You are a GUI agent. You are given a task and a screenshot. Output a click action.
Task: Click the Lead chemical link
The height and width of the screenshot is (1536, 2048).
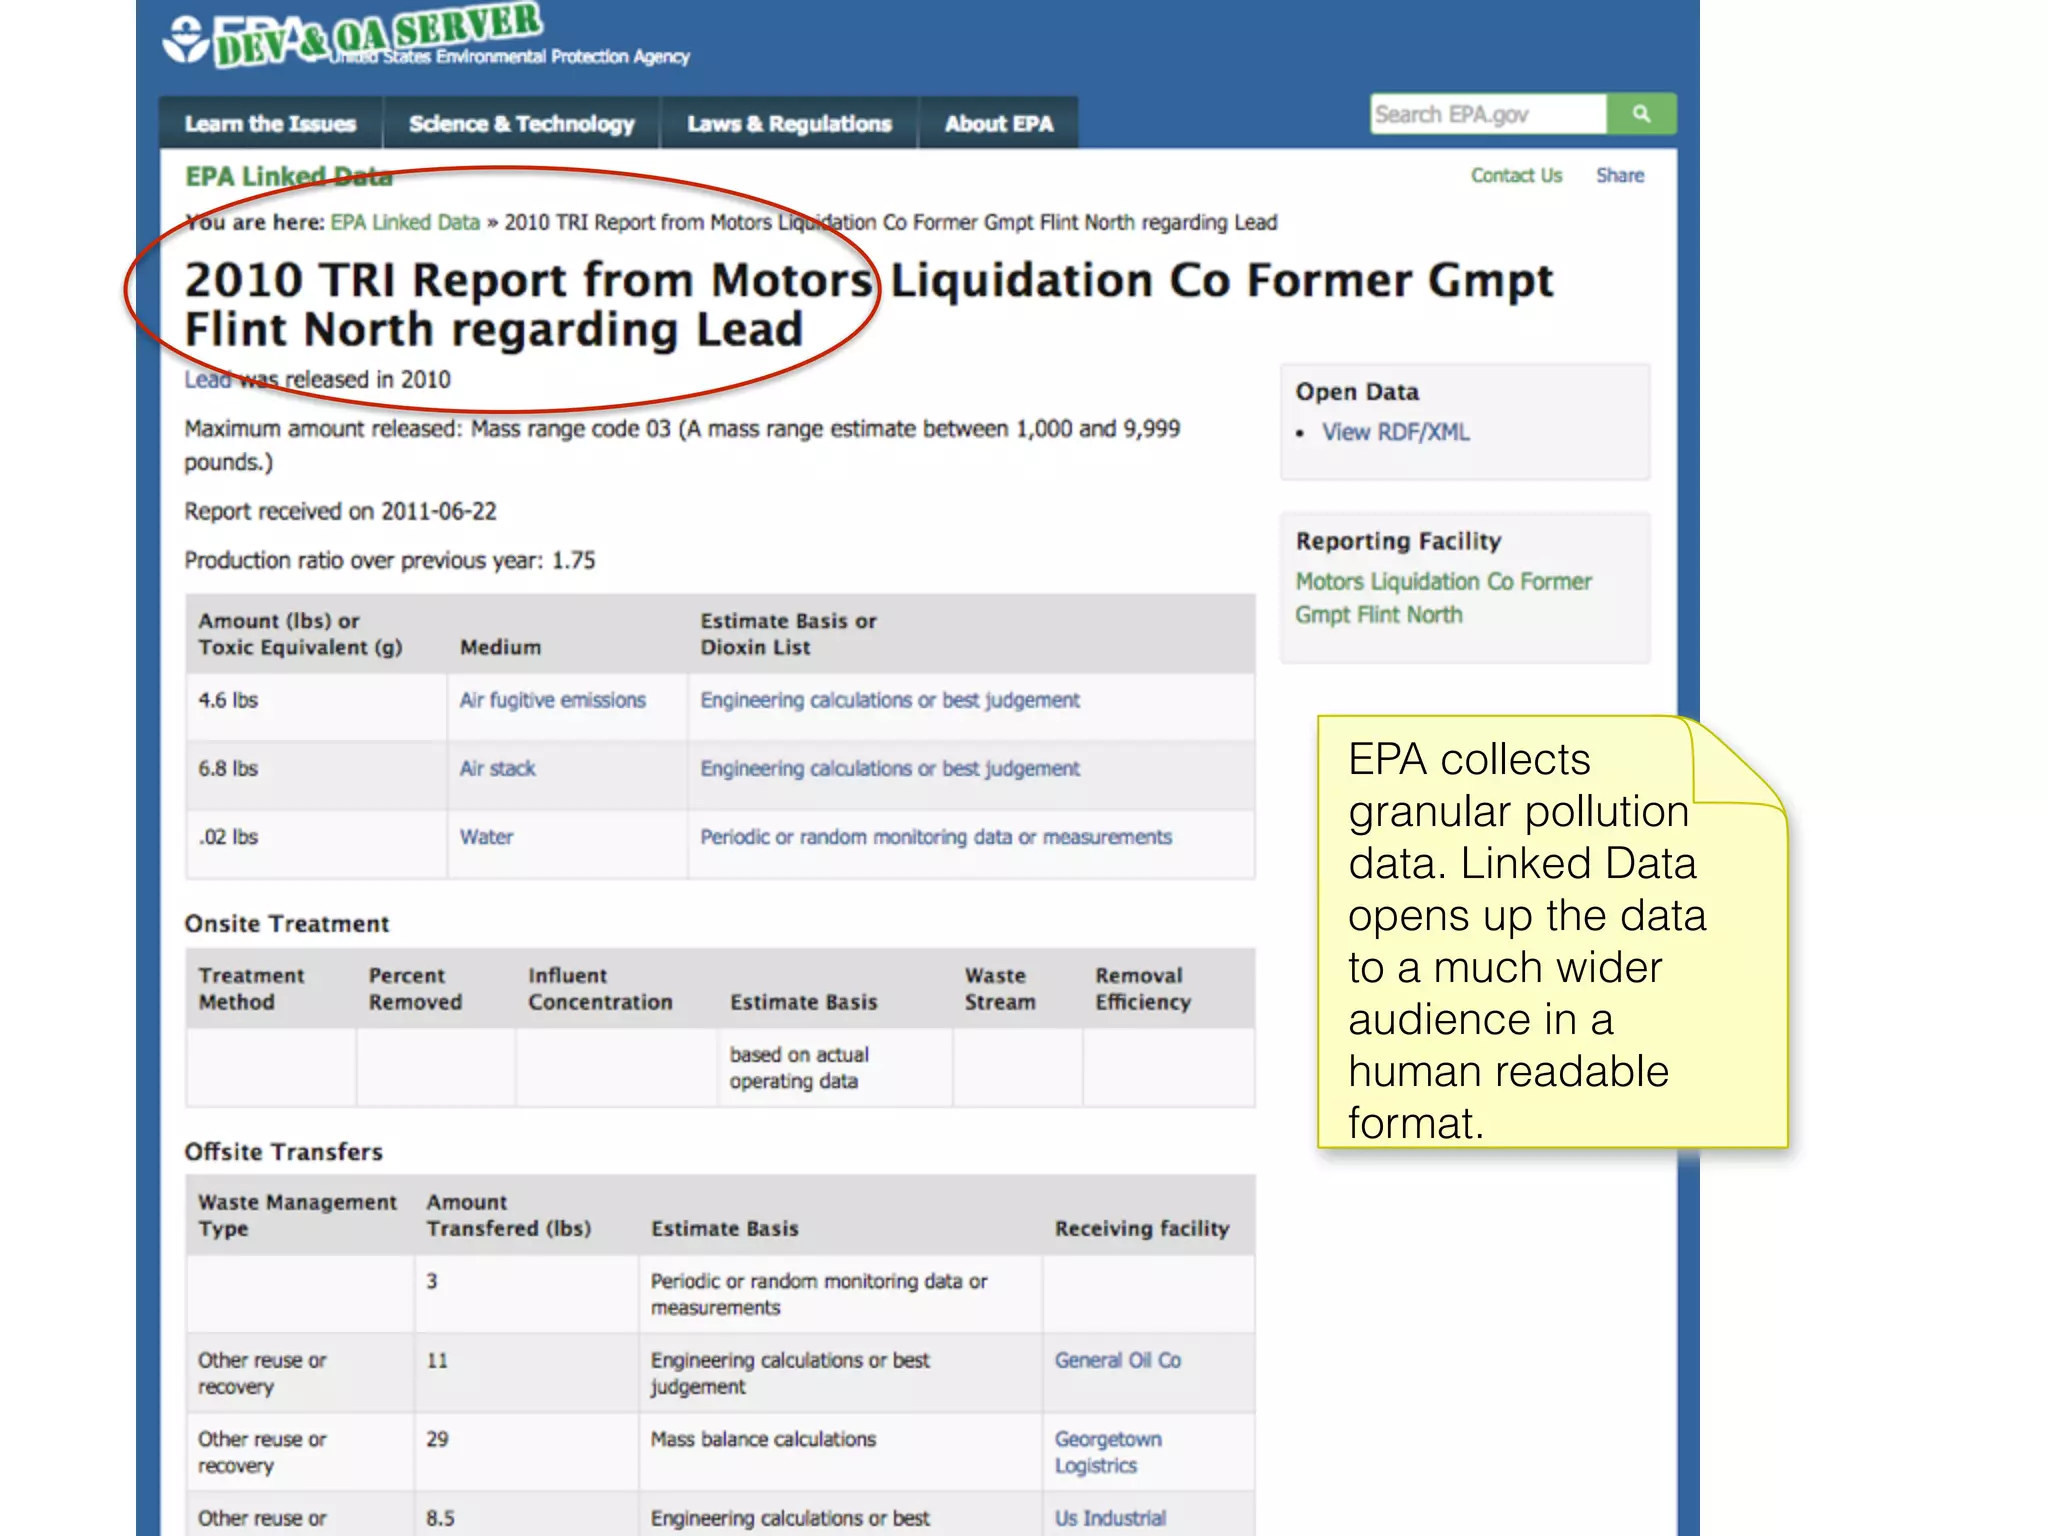(x=207, y=379)
